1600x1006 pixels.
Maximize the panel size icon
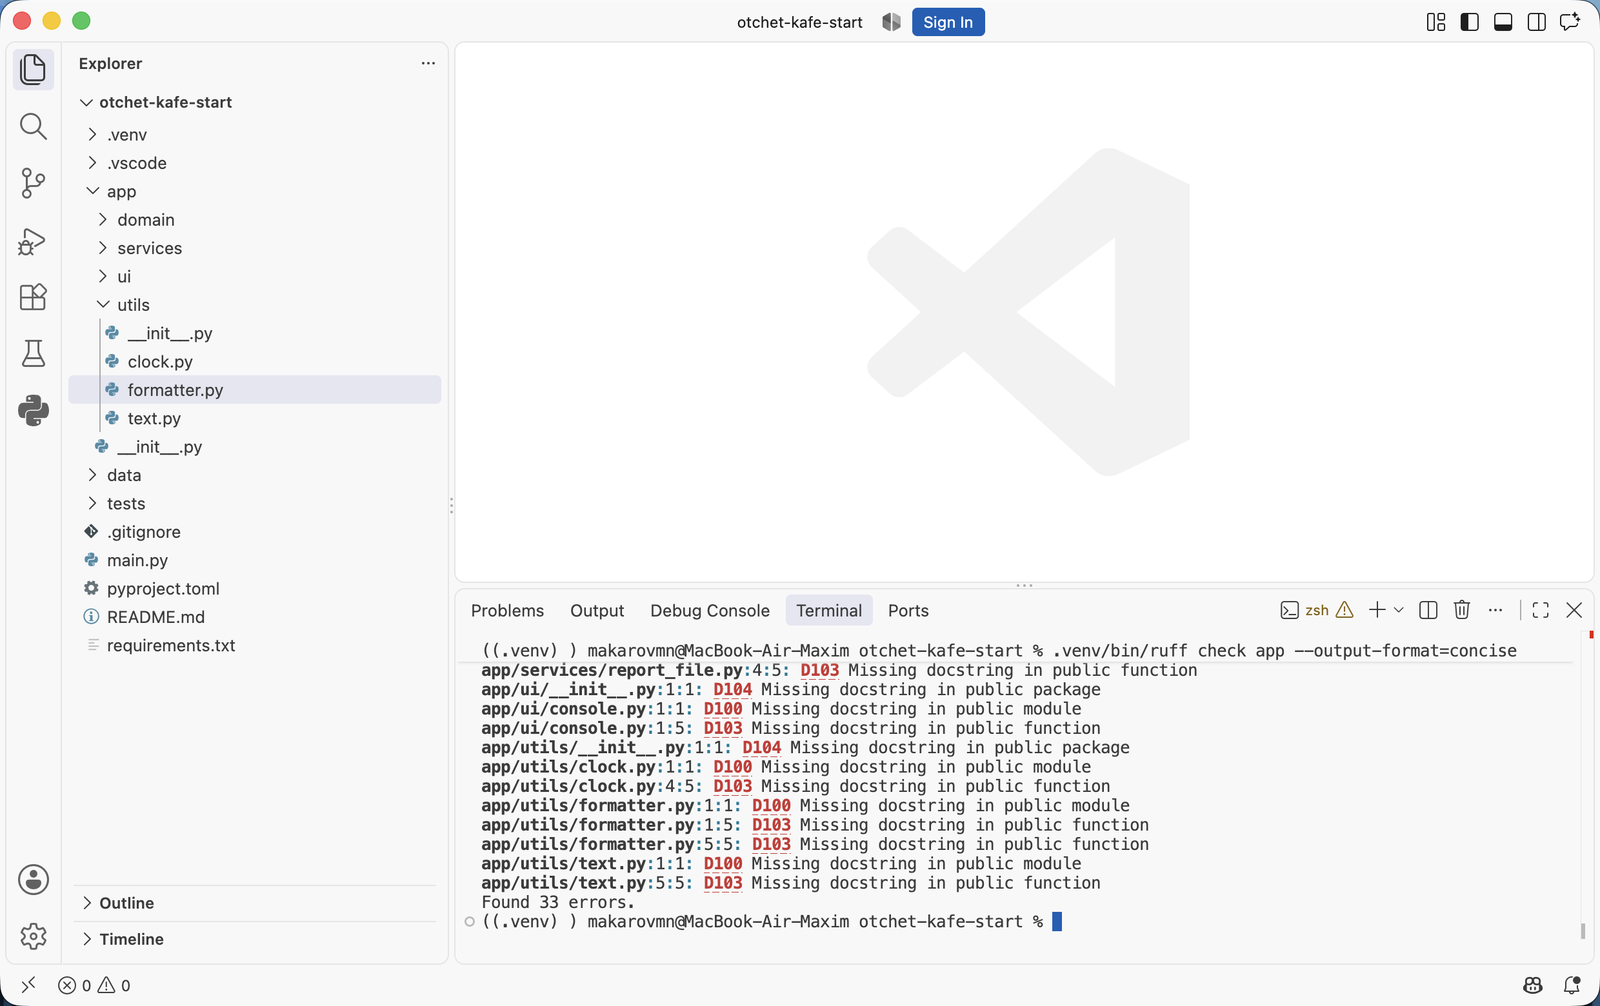coord(1540,610)
